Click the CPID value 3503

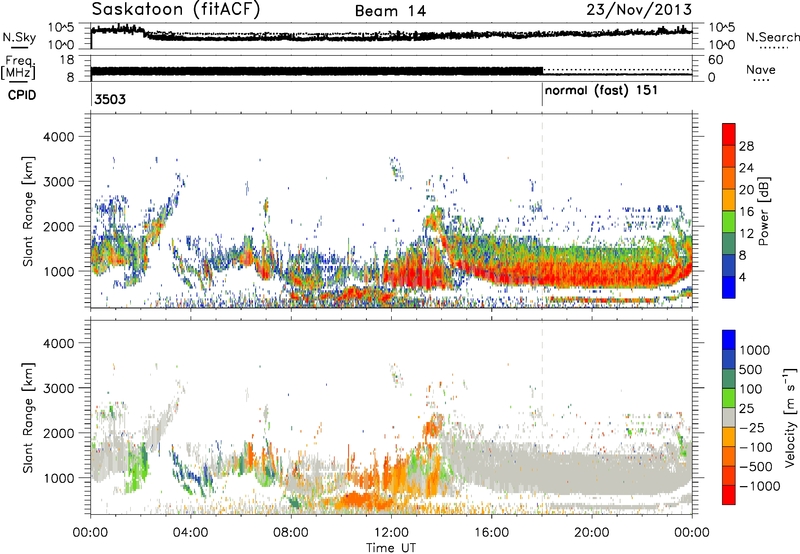coord(110,99)
